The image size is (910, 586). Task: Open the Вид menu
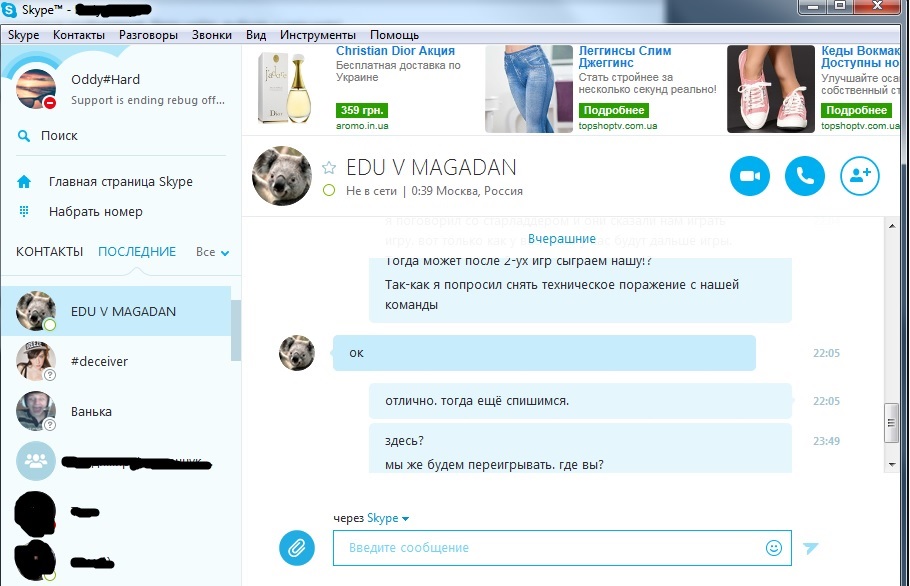tap(256, 35)
